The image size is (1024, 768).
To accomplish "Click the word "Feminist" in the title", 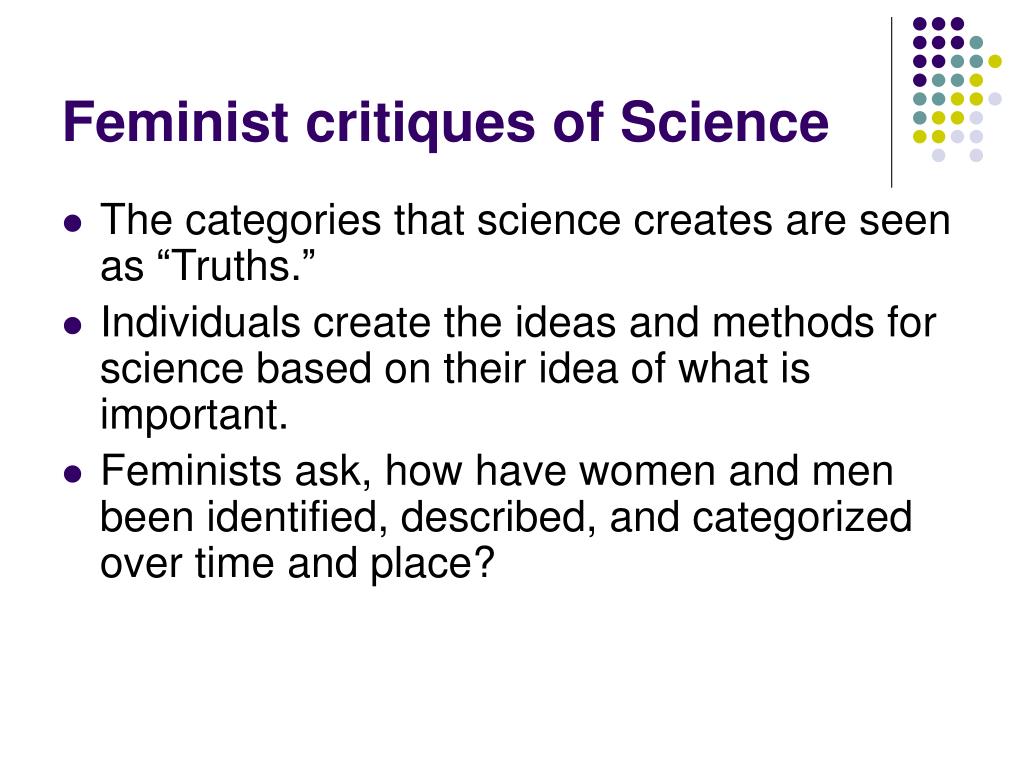I will (x=176, y=121).
